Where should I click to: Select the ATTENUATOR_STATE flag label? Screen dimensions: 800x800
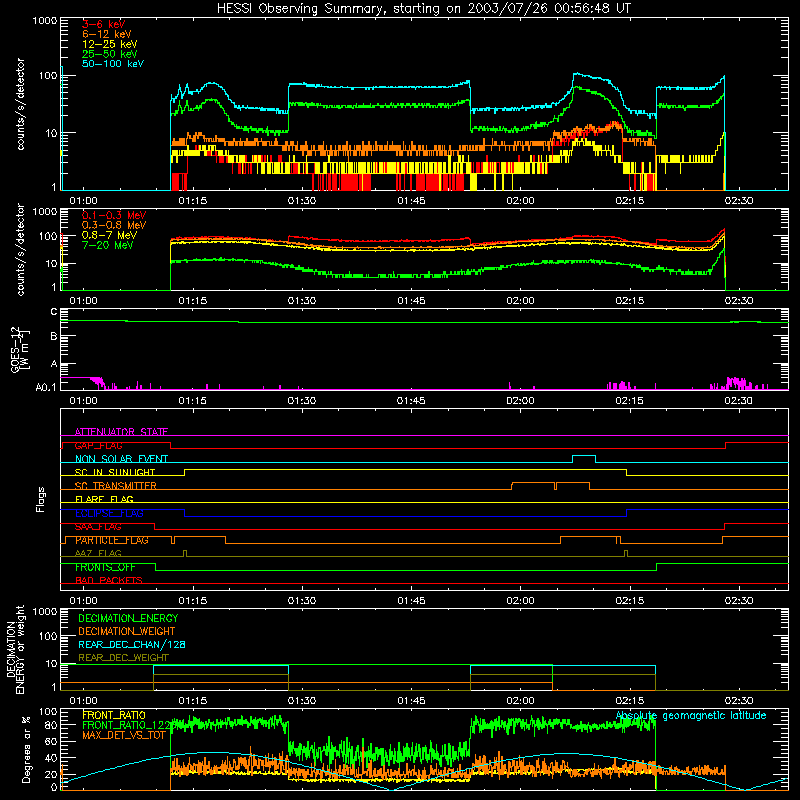tap(121, 432)
